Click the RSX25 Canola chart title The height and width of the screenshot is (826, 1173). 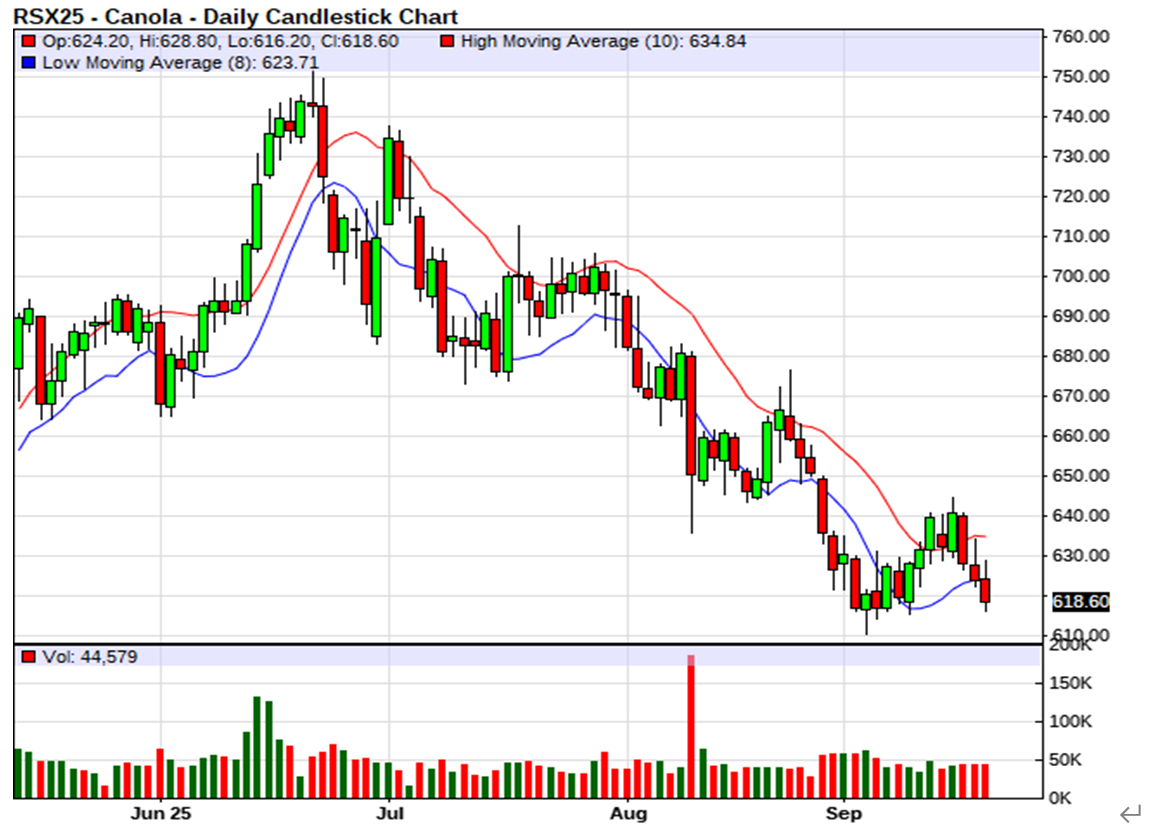tap(236, 16)
